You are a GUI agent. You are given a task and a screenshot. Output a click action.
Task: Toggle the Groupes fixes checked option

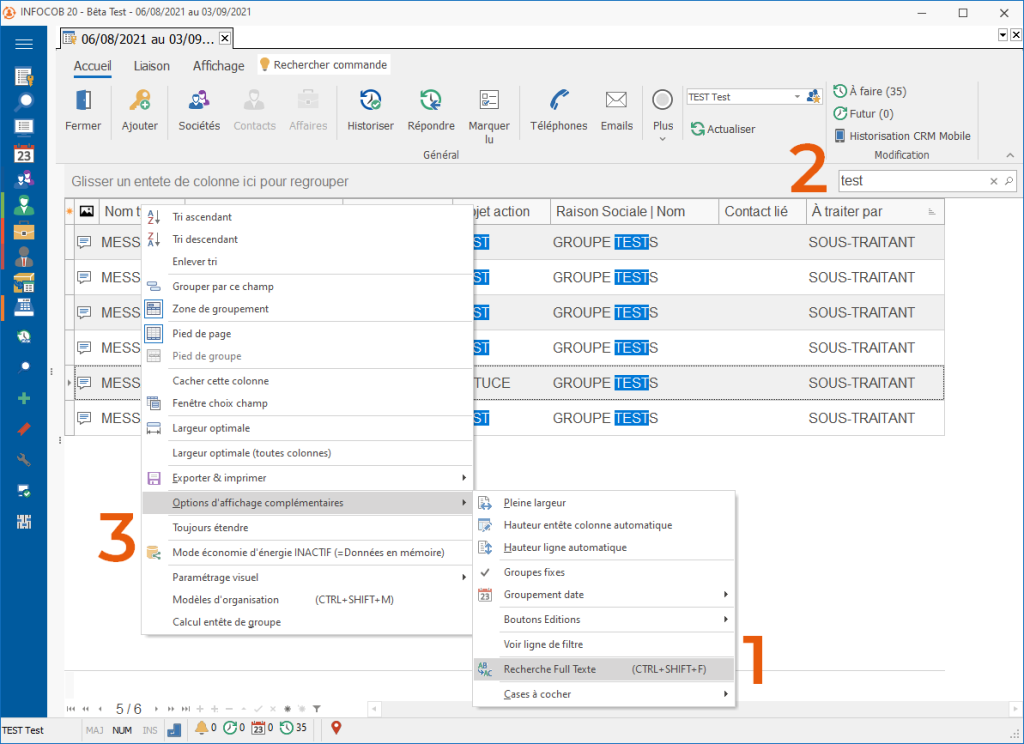tap(534, 573)
